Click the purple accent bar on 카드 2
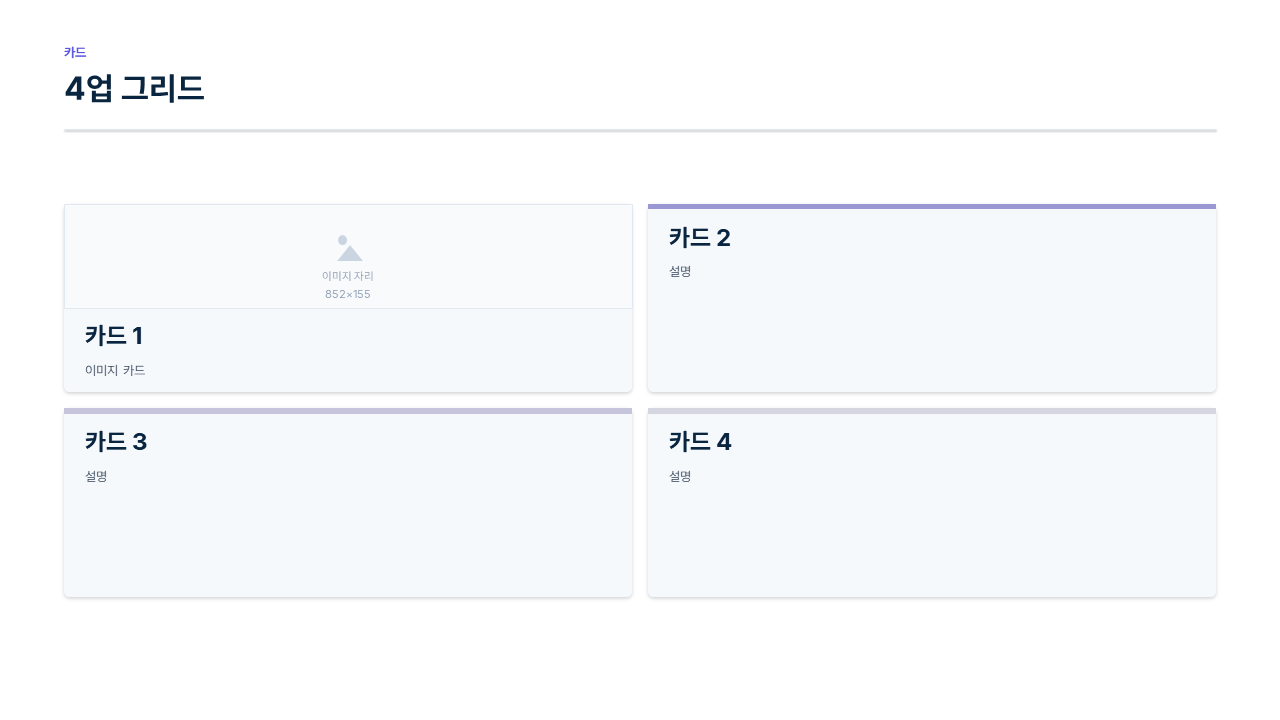This screenshot has height=720, width=1280. pyautogui.click(x=932, y=207)
